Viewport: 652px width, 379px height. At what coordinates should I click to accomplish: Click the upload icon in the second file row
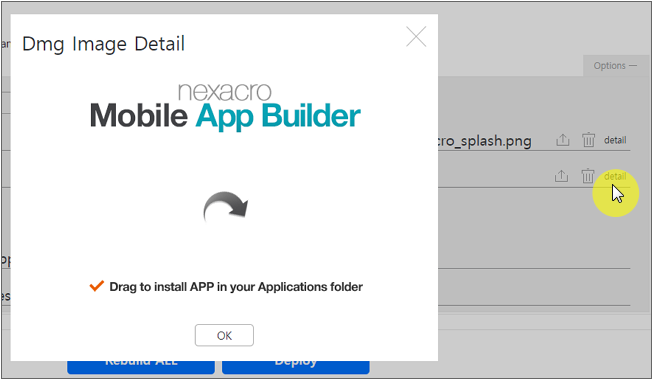click(x=561, y=176)
